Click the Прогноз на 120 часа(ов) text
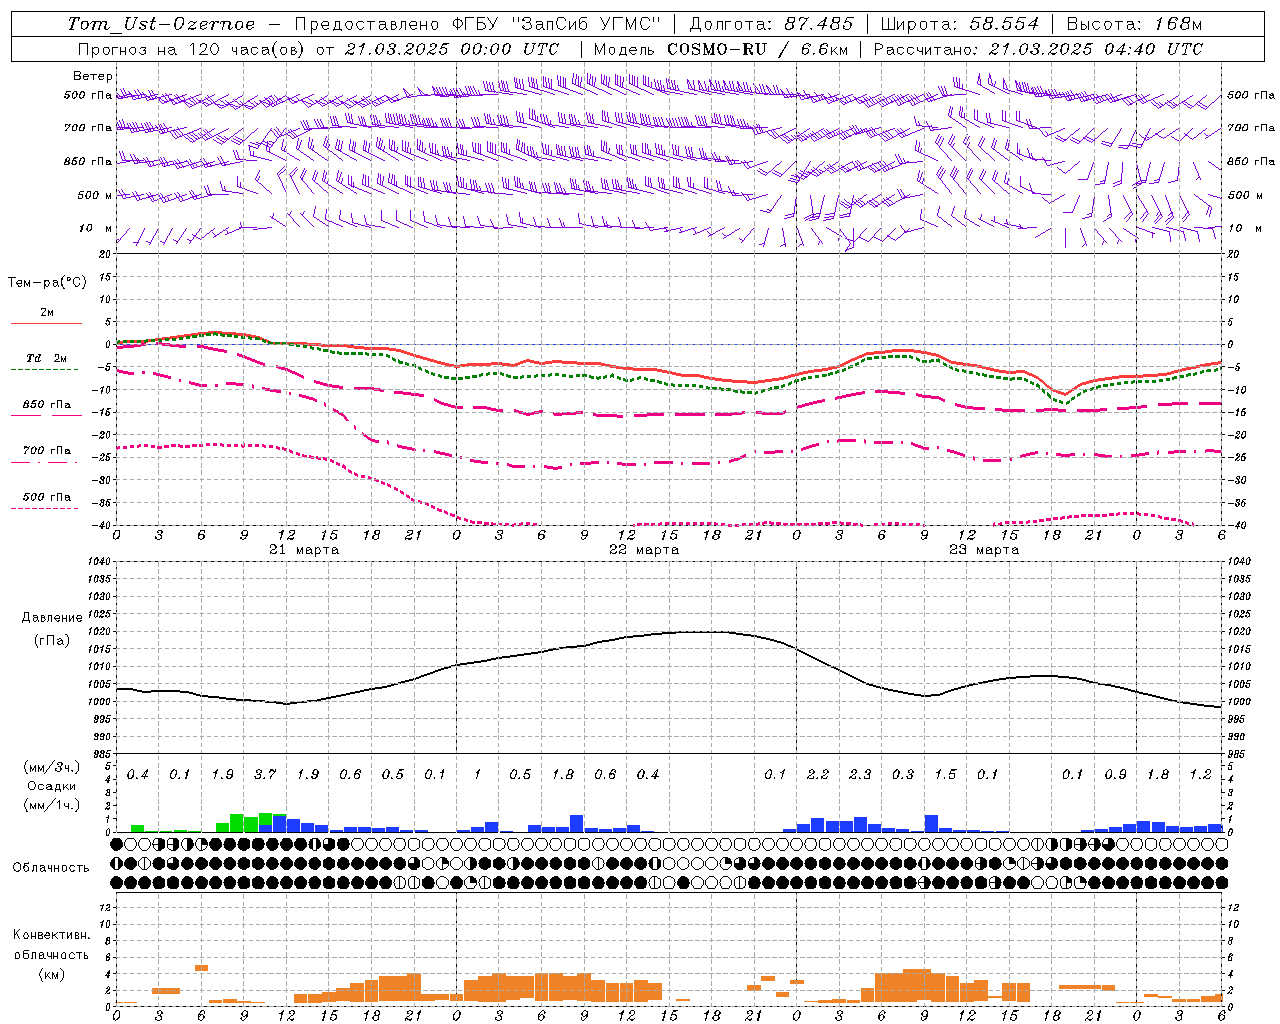The width and height of the screenshot is (1280, 1024). (192, 49)
